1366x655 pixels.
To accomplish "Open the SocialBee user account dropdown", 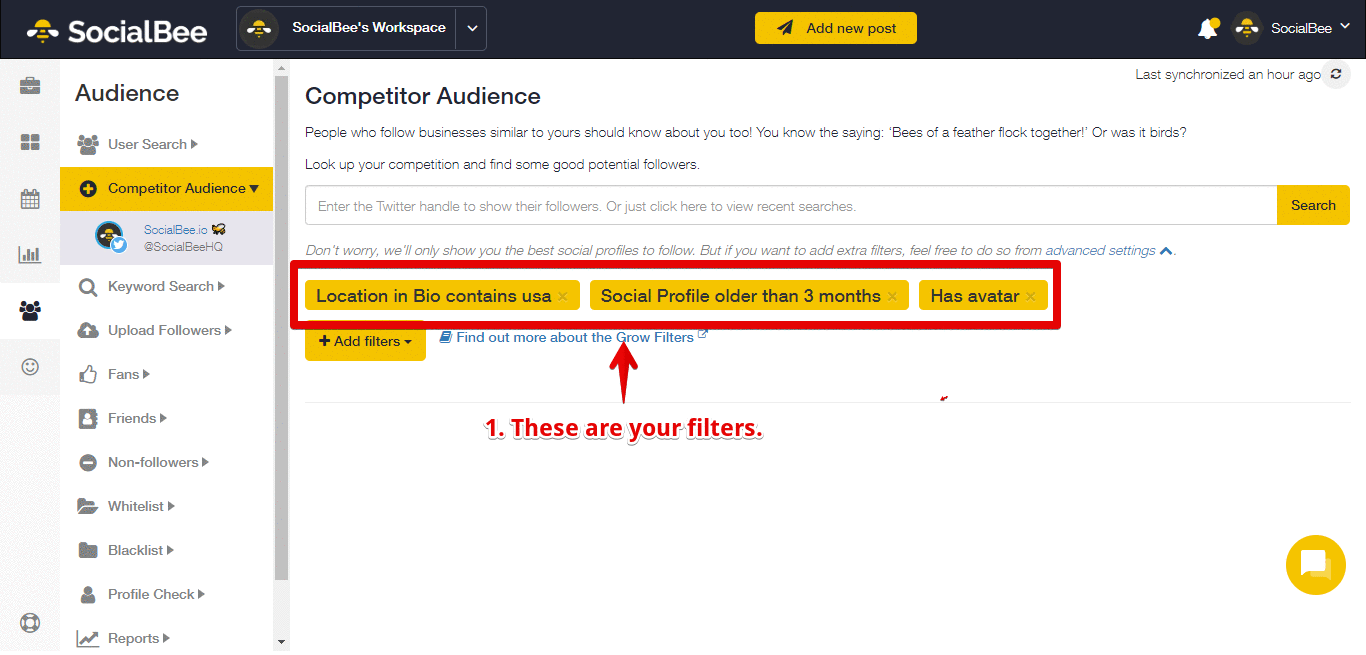I will (x=1292, y=28).
